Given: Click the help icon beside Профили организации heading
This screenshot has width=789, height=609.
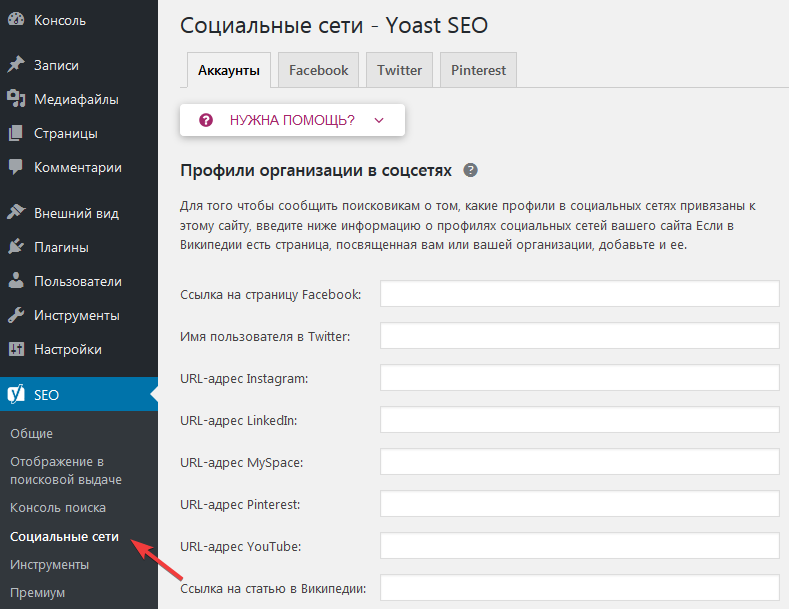Looking at the screenshot, I should (470, 170).
